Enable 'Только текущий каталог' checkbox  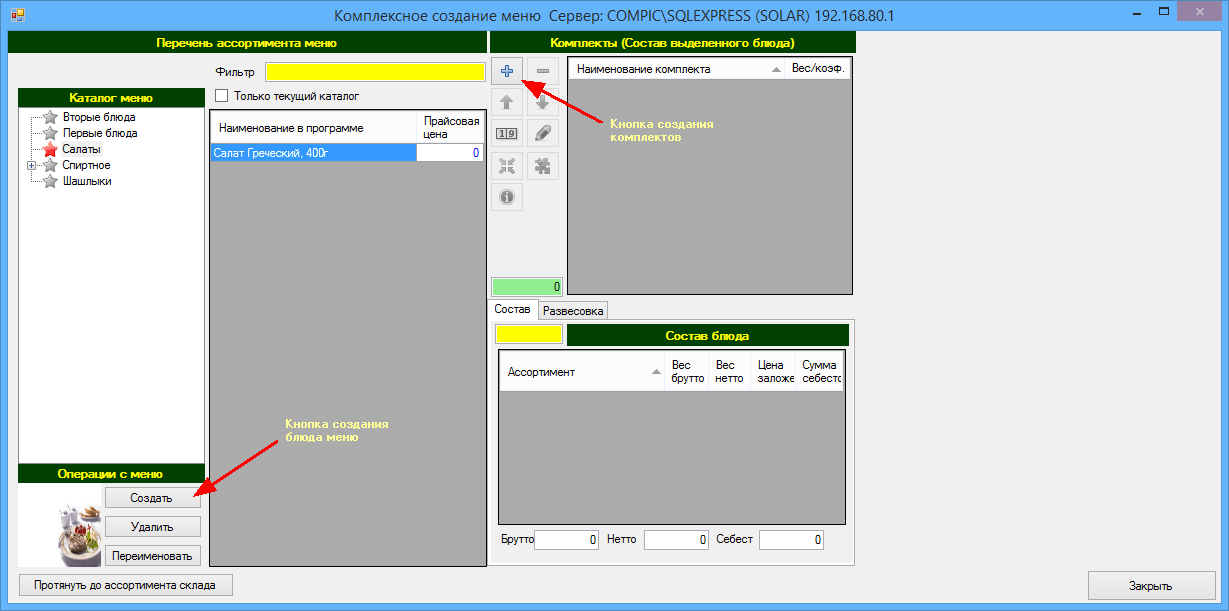point(222,96)
